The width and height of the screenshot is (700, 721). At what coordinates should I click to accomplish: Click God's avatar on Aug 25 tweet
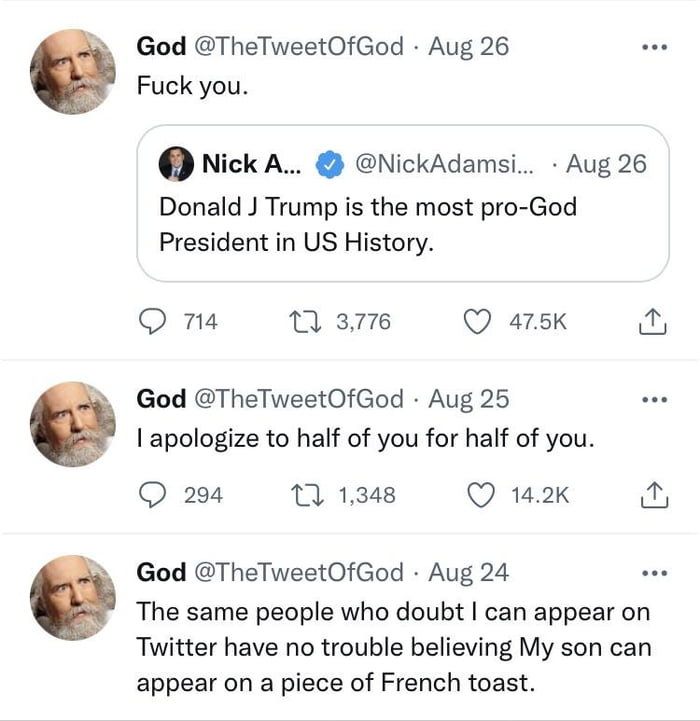[x=72, y=424]
